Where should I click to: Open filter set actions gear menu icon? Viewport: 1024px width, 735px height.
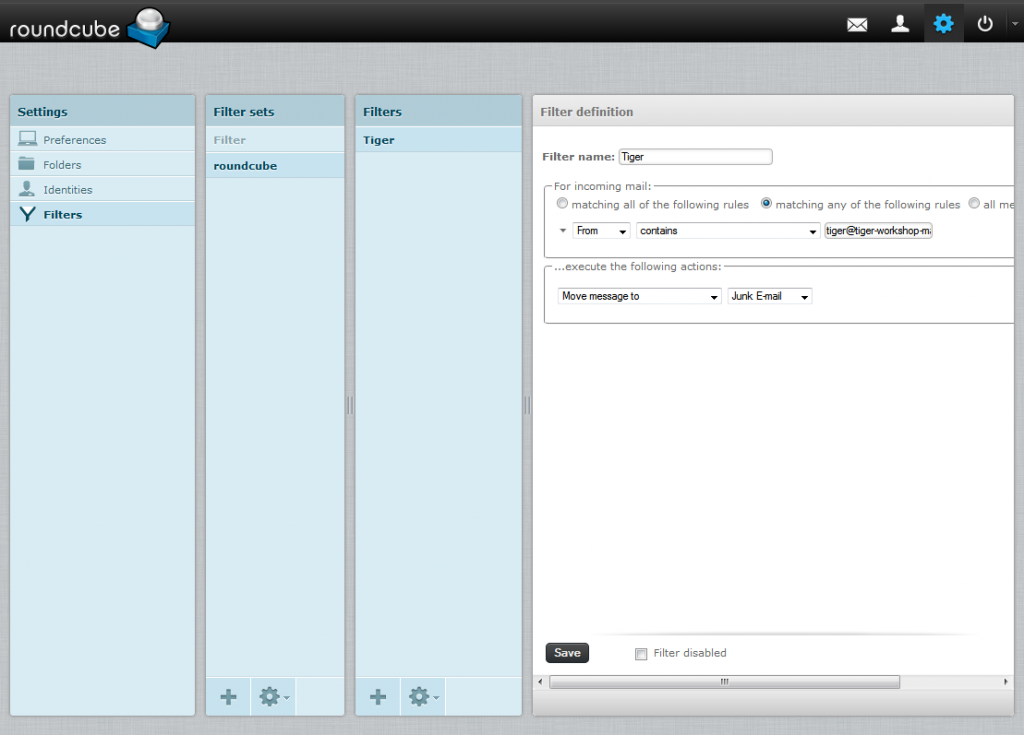pos(270,697)
